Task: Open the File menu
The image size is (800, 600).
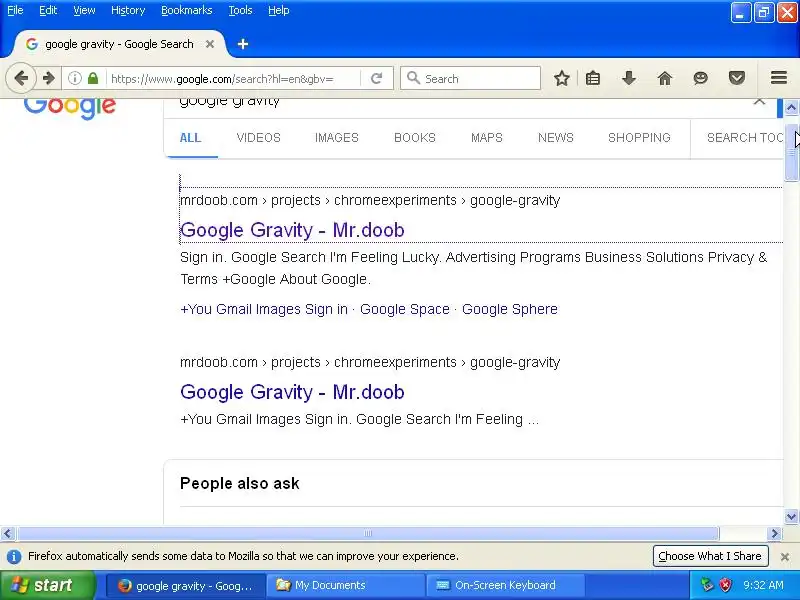Action: point(15,10)
